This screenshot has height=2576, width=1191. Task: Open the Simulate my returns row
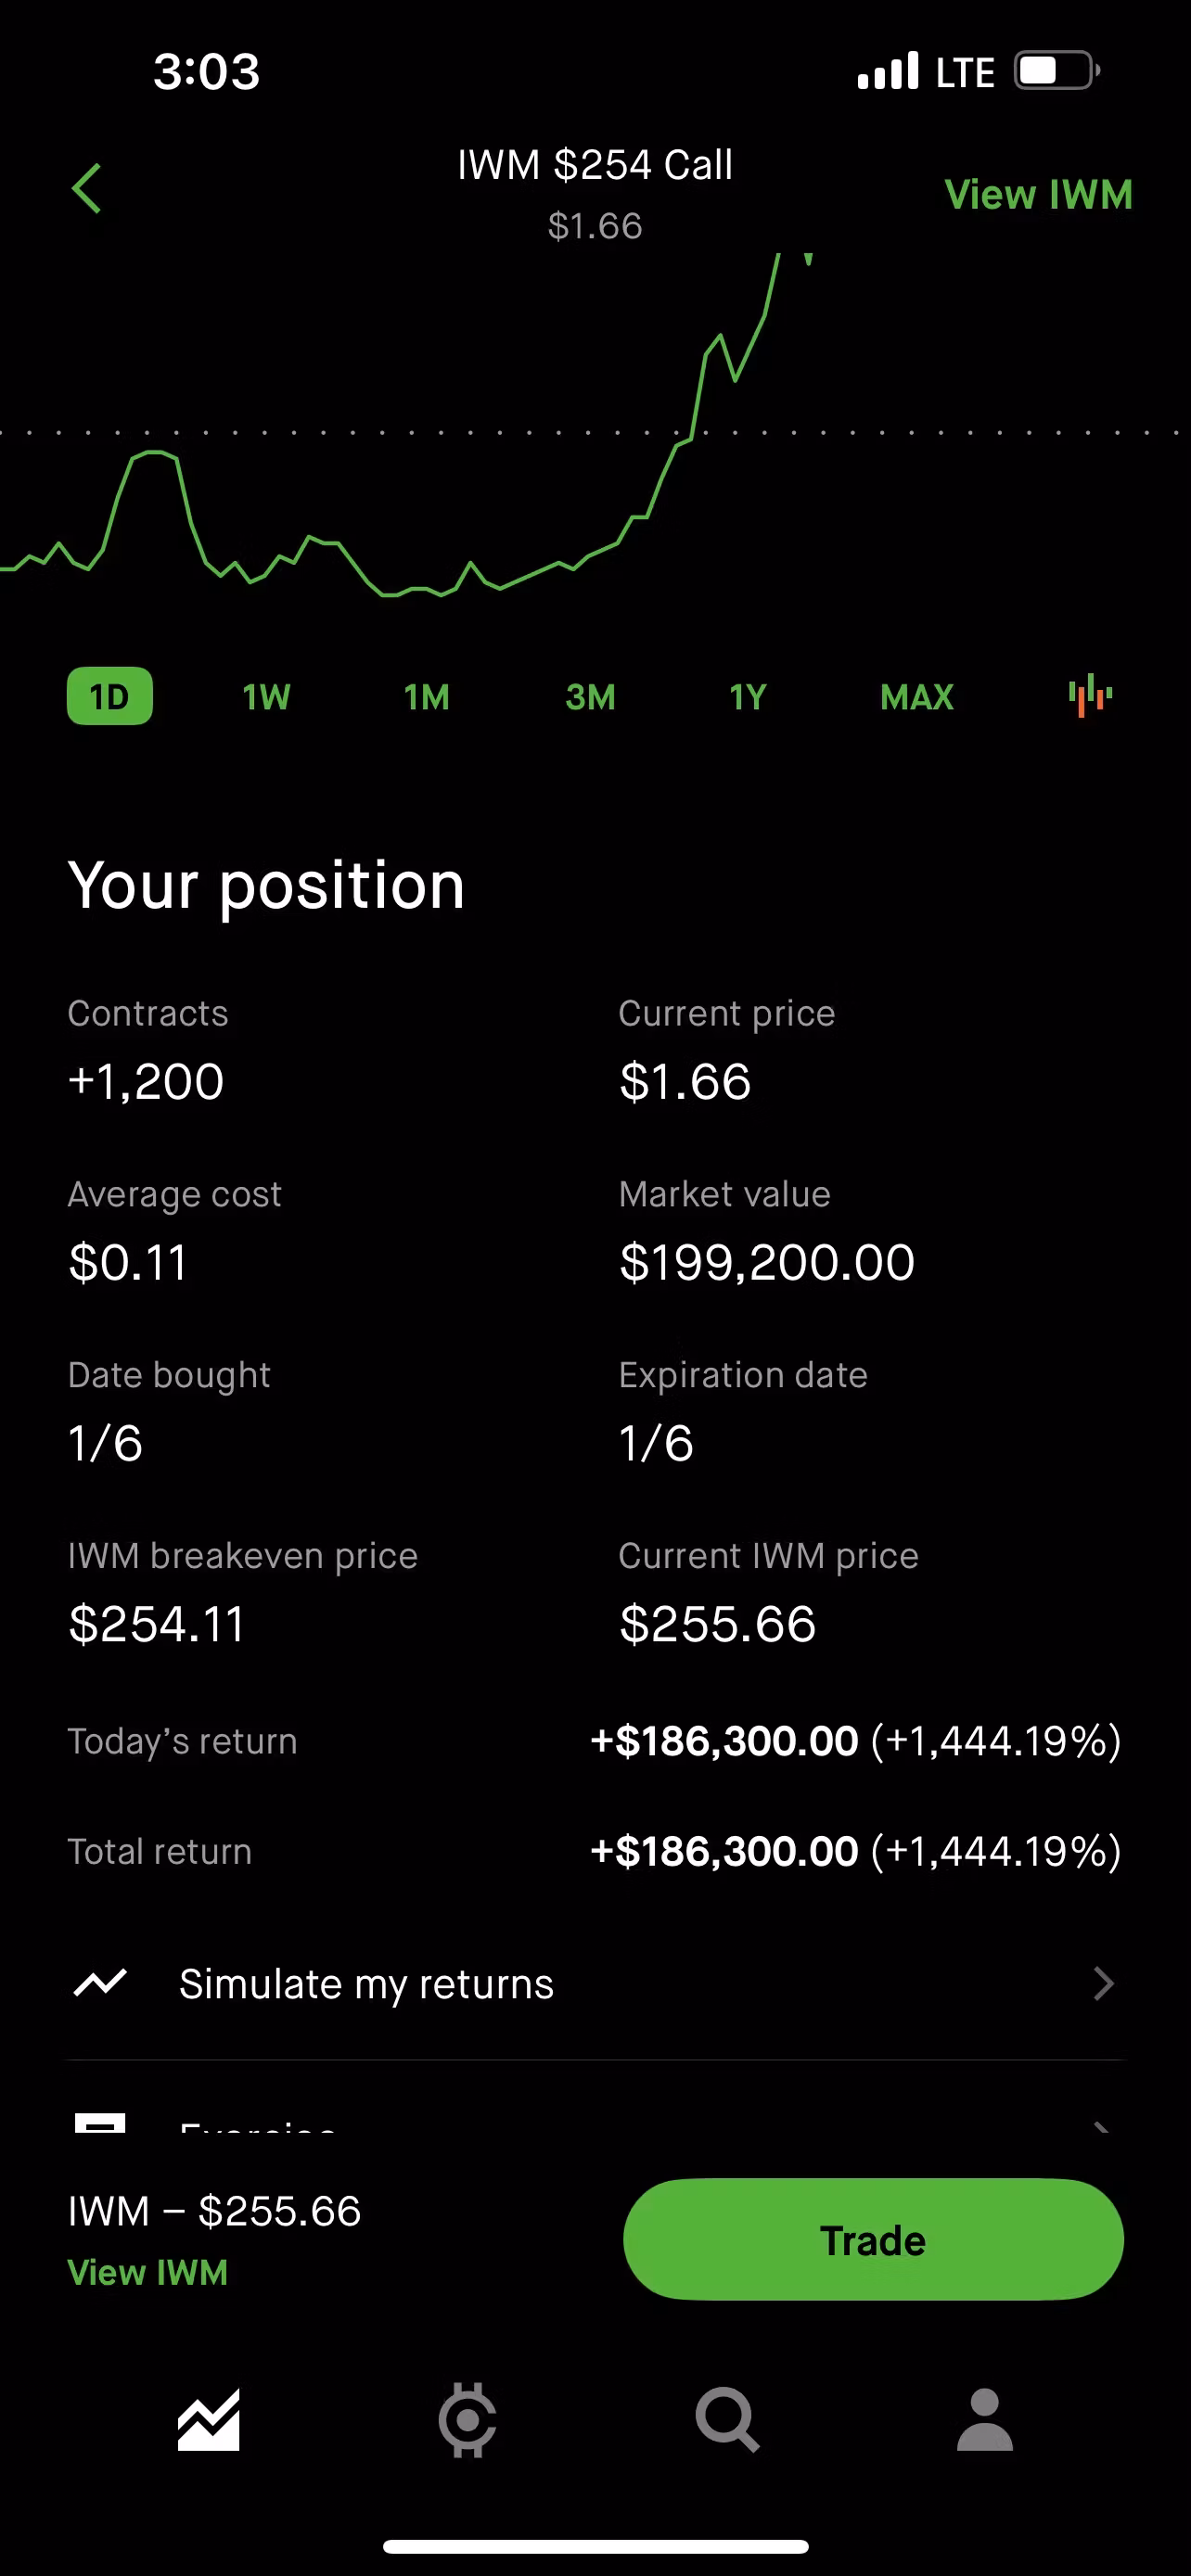(x=596, y=1984)
